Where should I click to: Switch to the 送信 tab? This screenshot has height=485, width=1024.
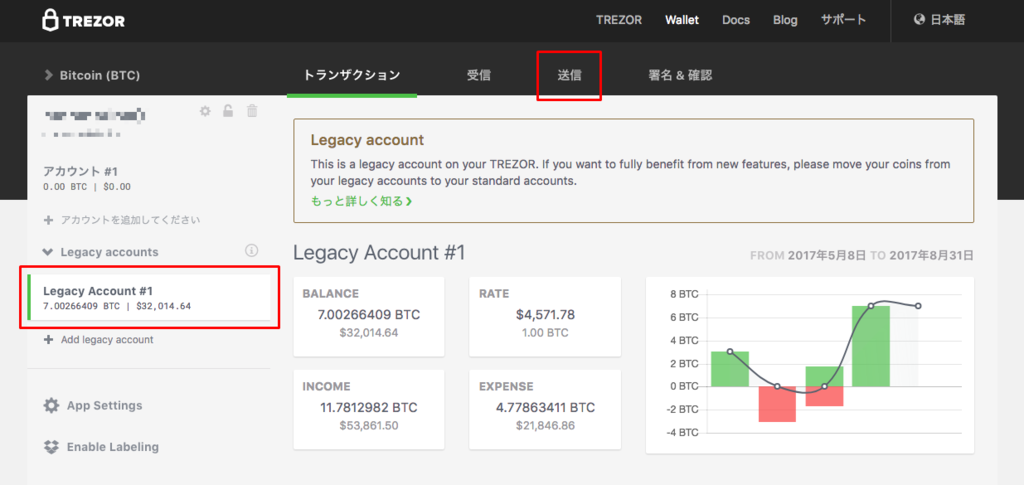pyautogui.click(x=569, y=76)
